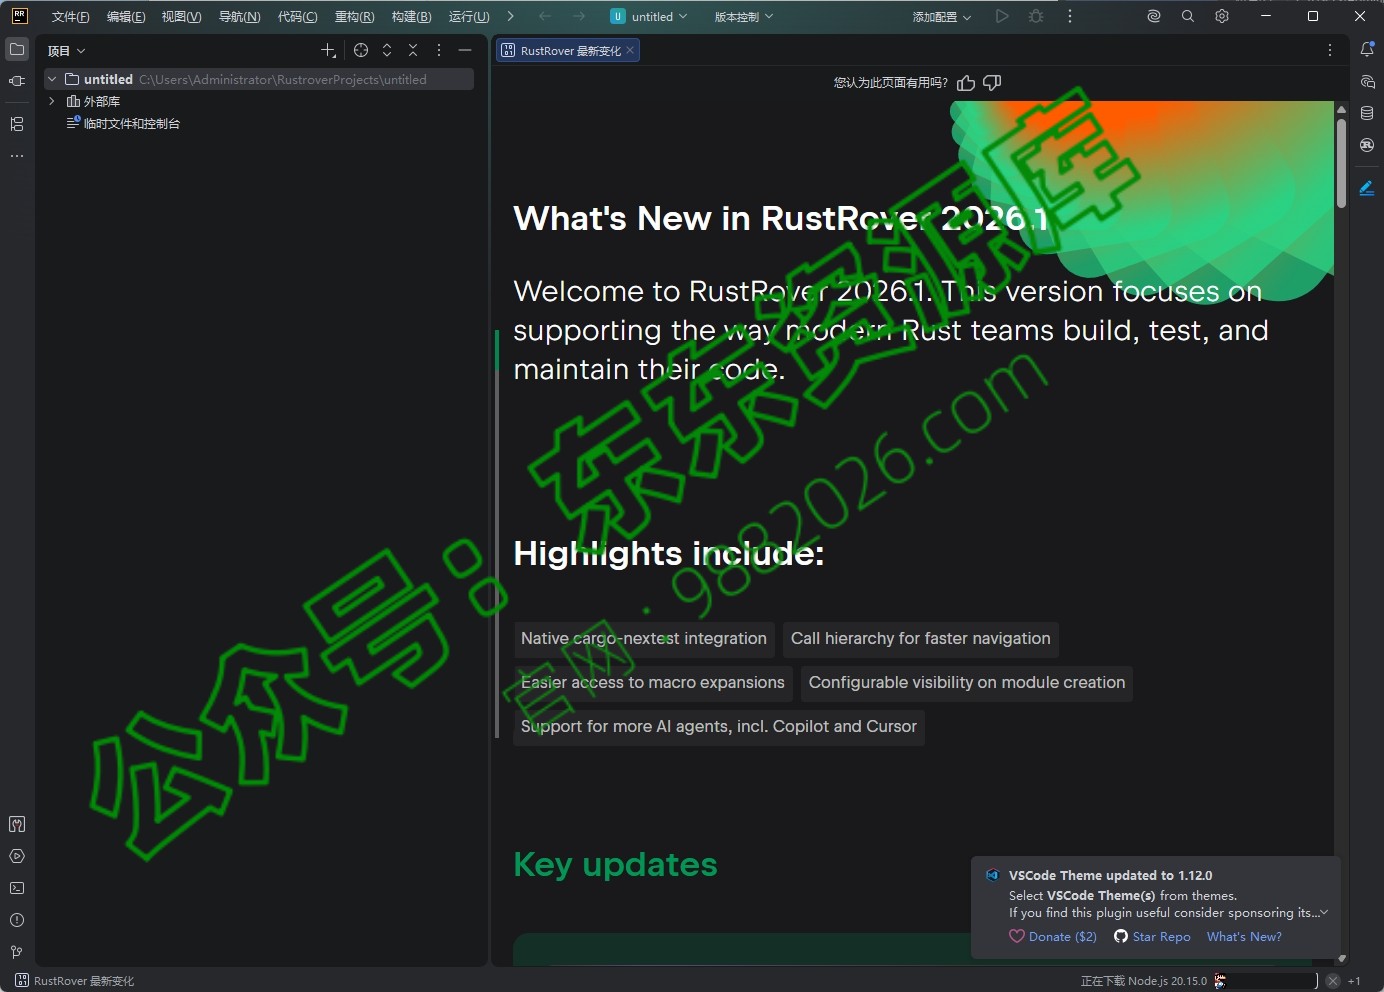Toggle the Project tool window sidebar button

pyautogui.click(x=17, y=49)
